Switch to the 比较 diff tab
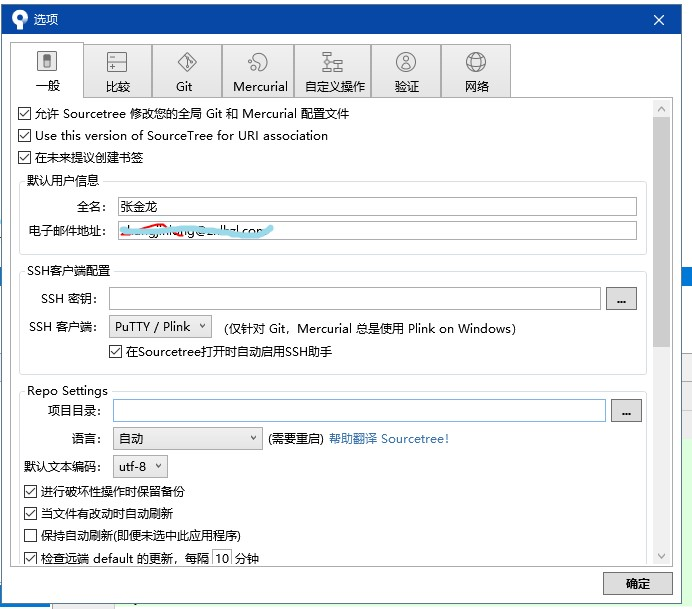Screen dimensions: 692x609 coord(117,71)
